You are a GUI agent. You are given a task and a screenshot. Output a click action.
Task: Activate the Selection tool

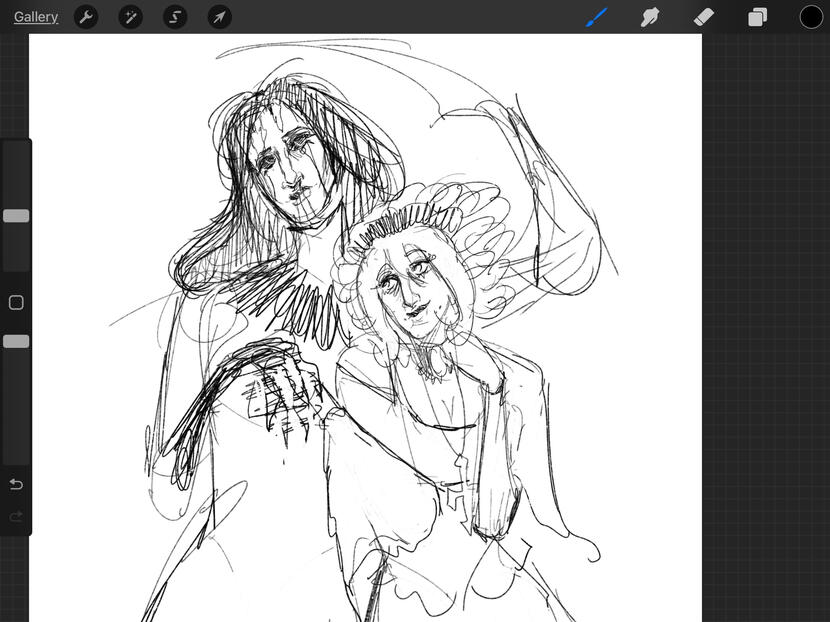click(x=175, y=17)
